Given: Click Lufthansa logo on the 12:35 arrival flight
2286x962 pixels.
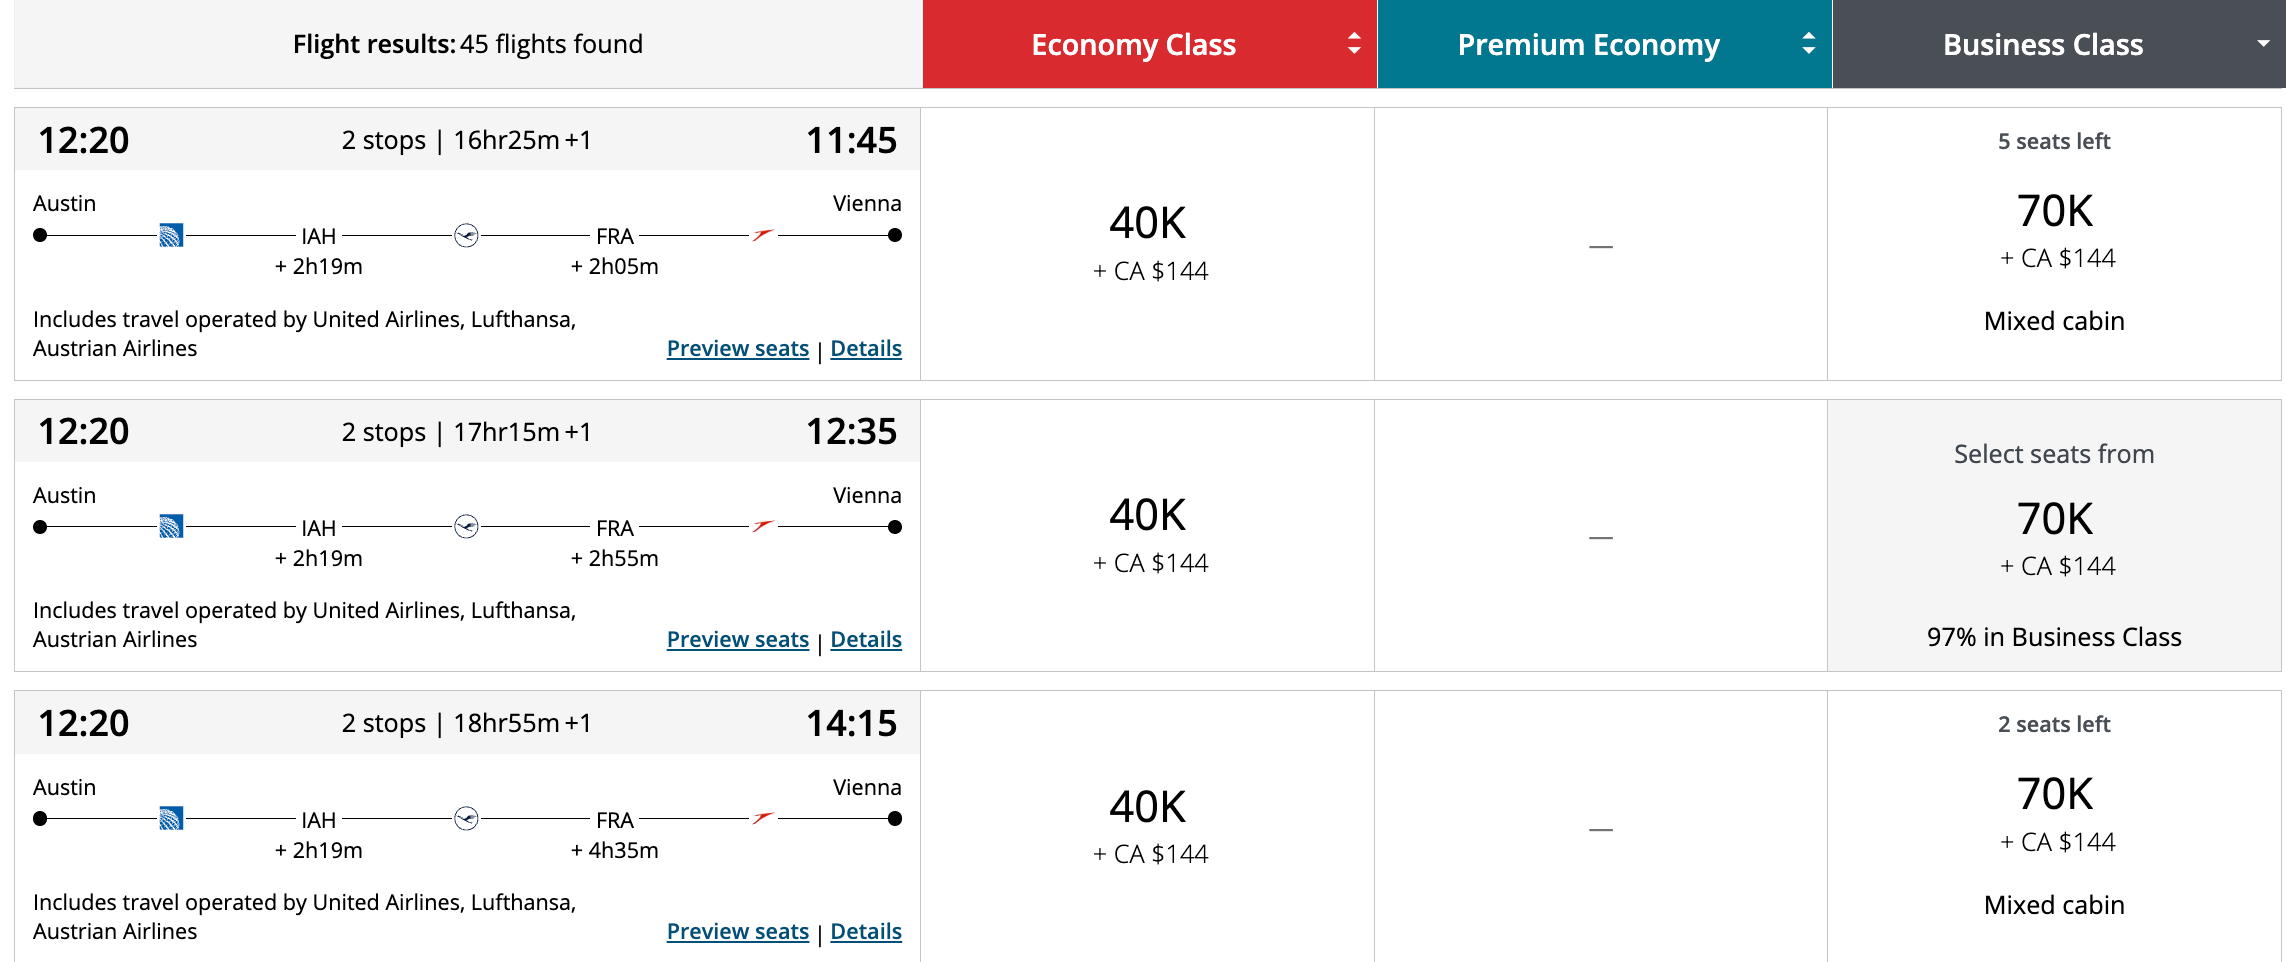Looking at the screenshot, I should tap(466, 527).
